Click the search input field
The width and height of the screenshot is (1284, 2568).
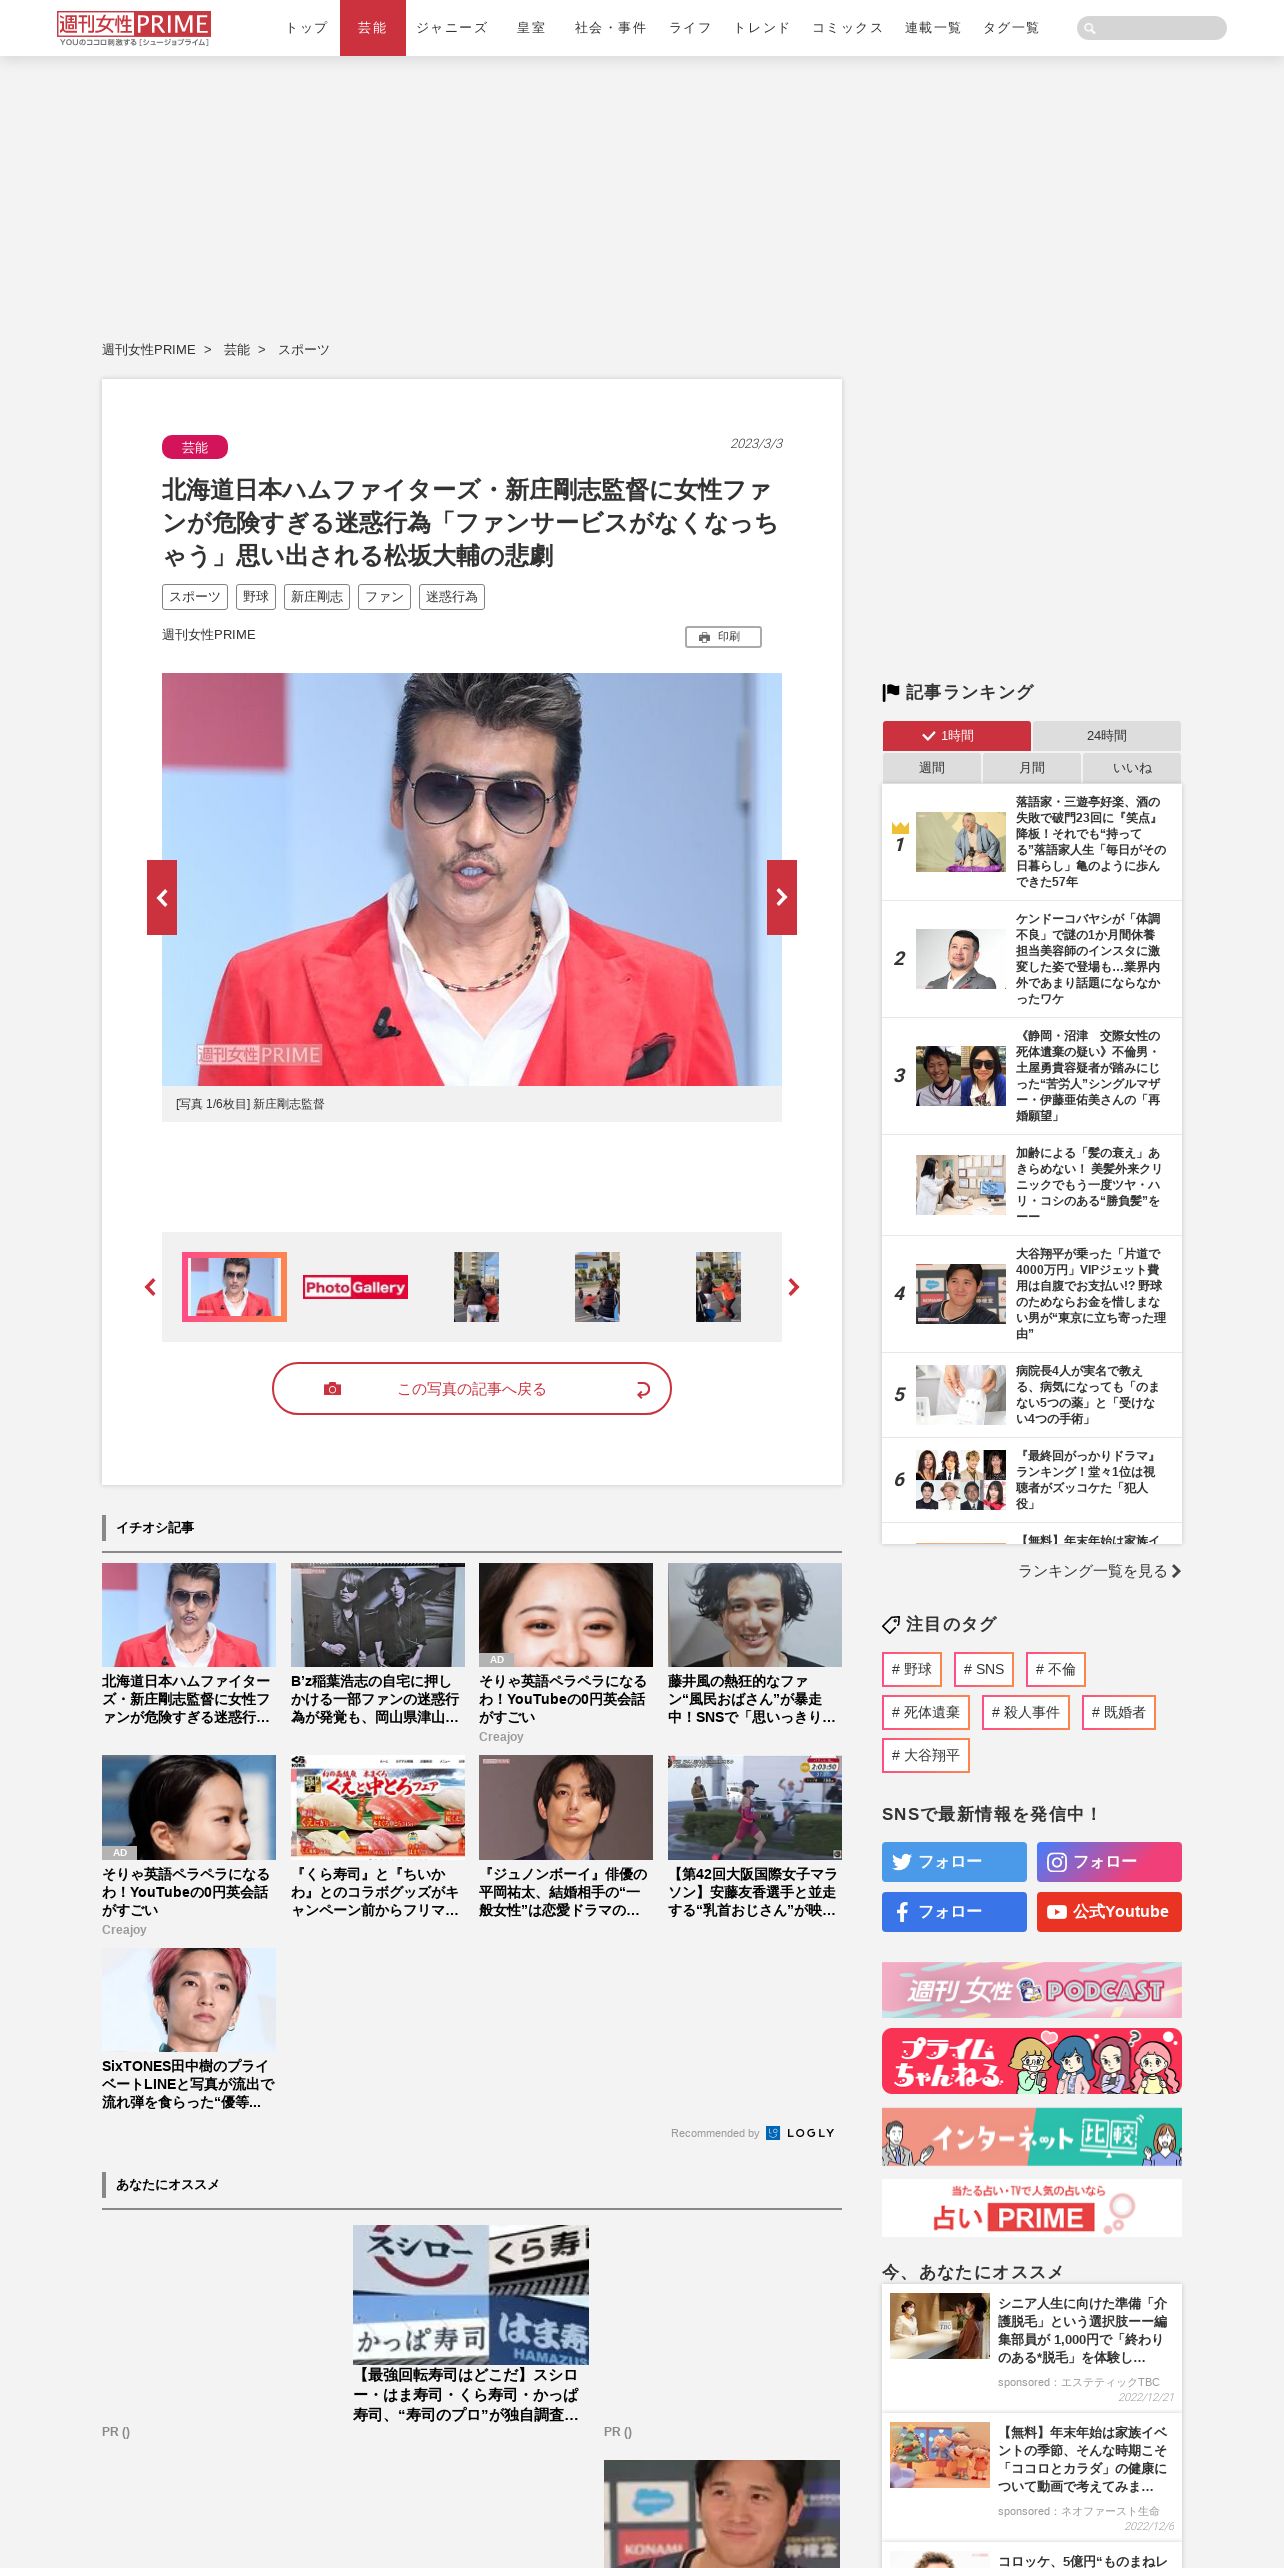coord(1152,28)
